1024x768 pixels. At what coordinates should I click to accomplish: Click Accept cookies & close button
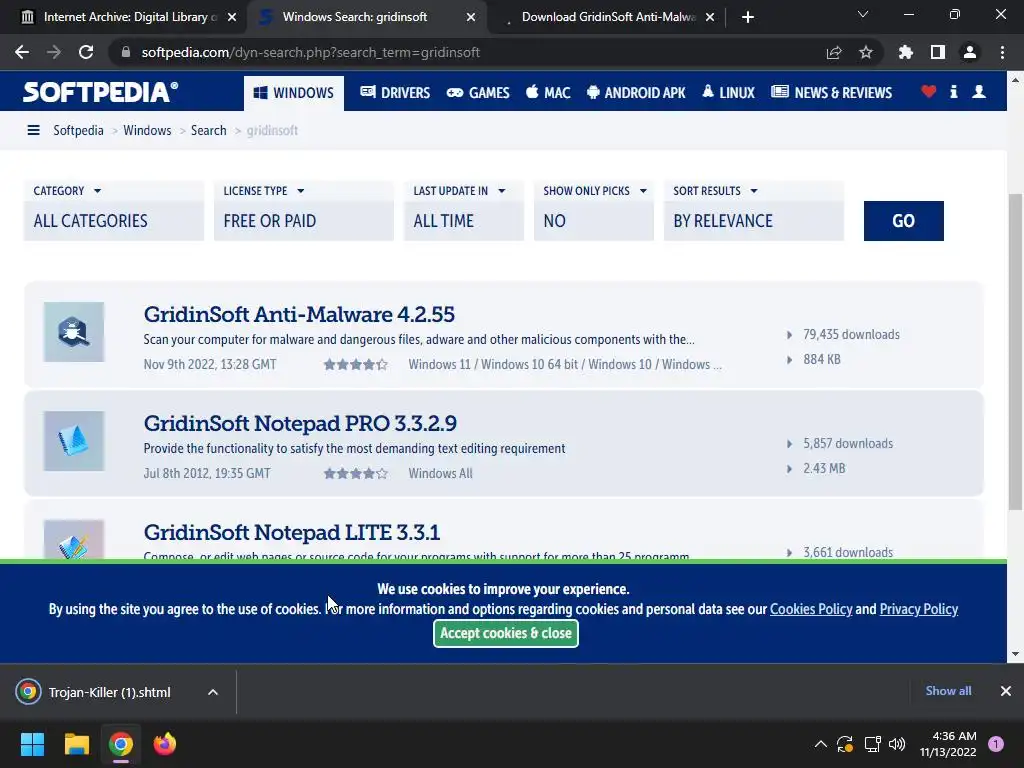[x=505, y=633]
